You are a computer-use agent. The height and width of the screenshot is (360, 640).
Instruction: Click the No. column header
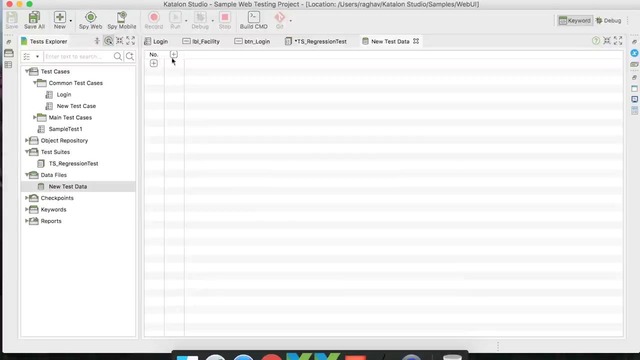[x=154, y=54]
